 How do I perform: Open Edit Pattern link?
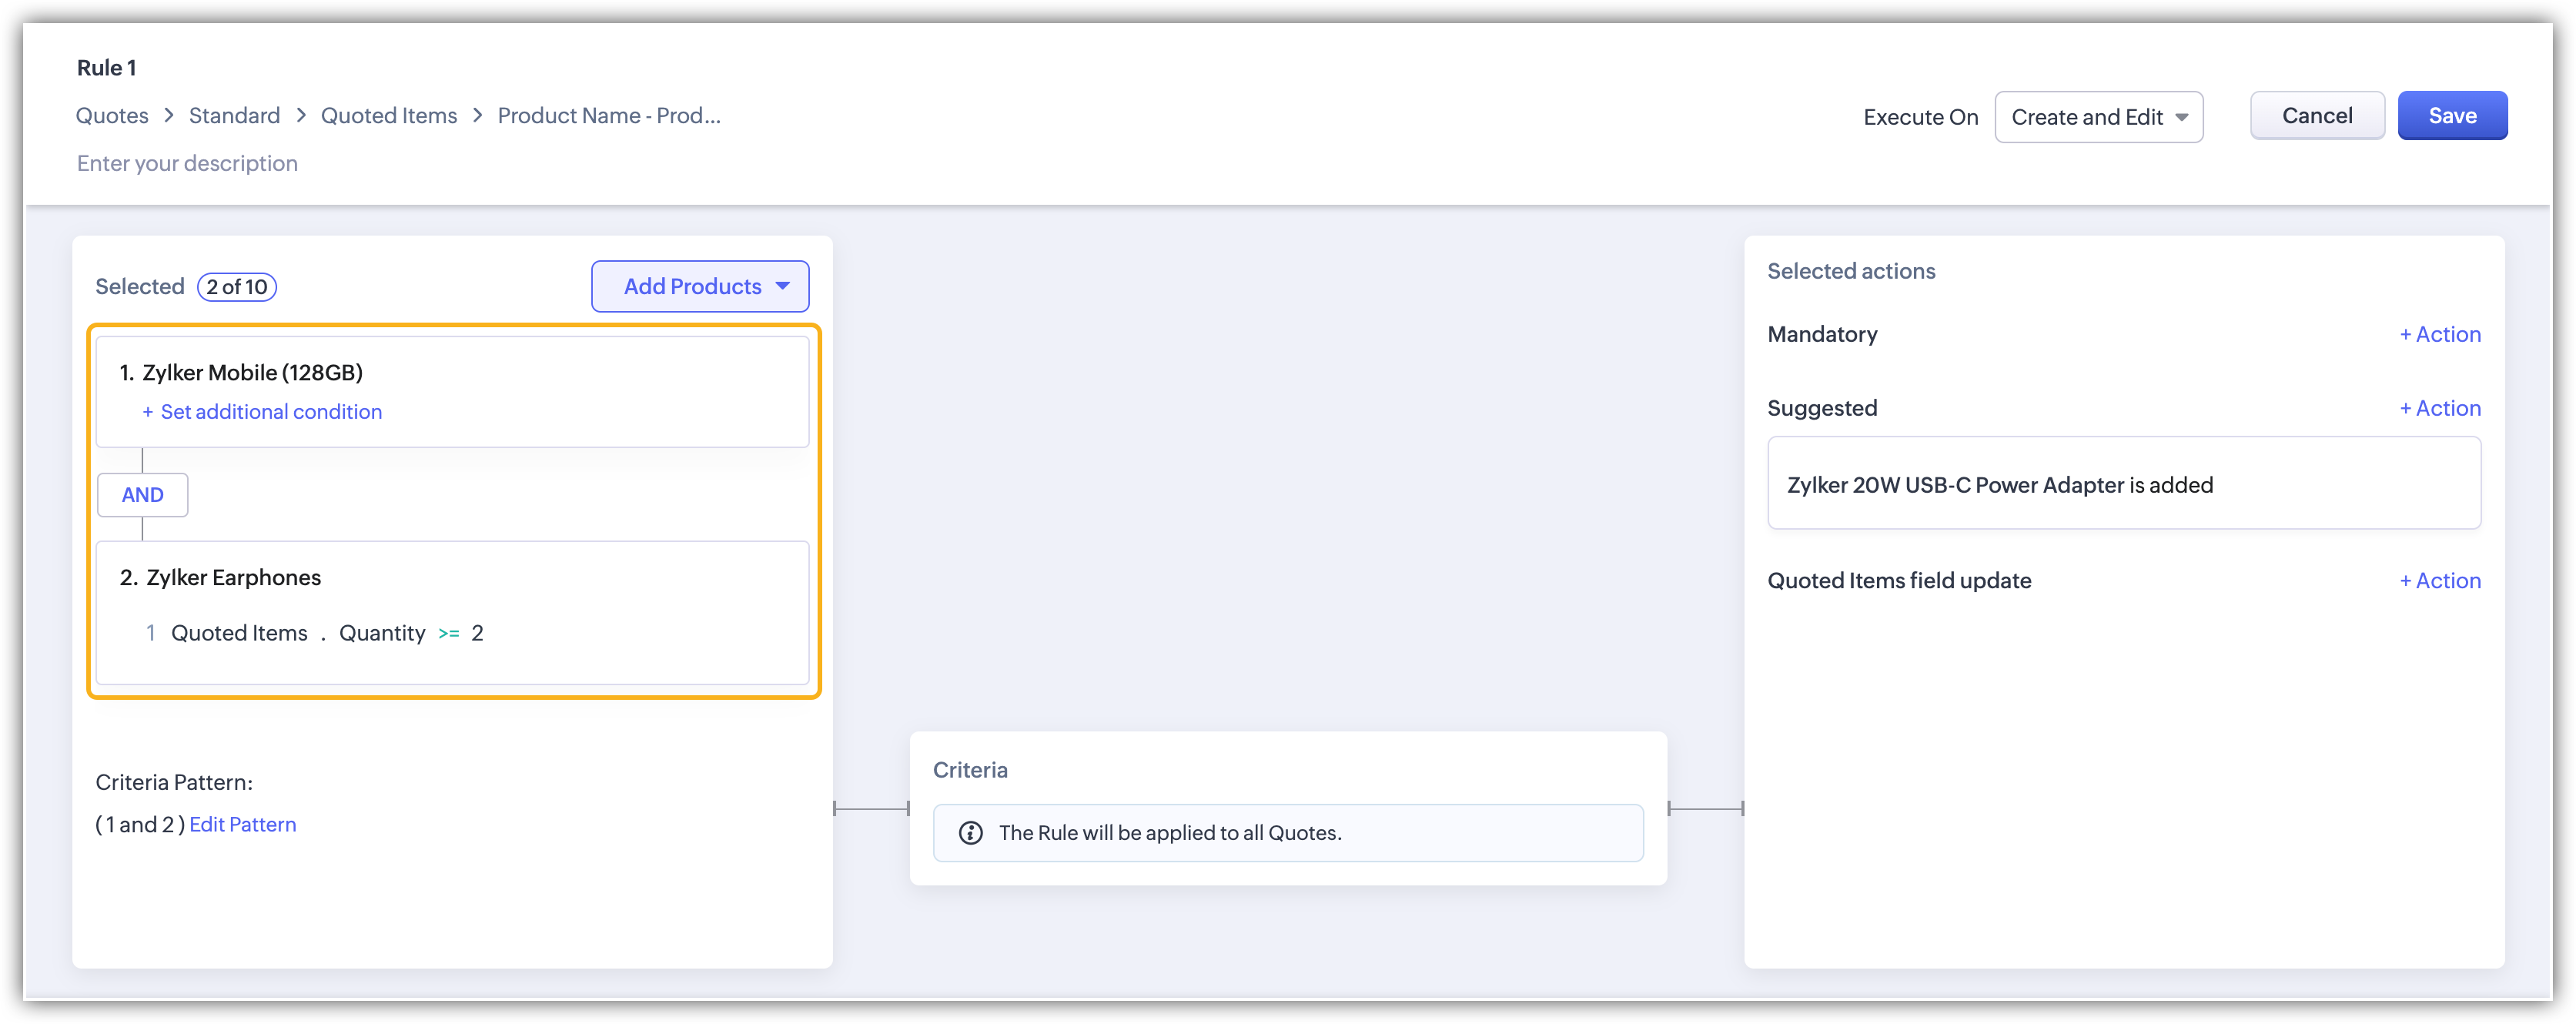[243, 825]
